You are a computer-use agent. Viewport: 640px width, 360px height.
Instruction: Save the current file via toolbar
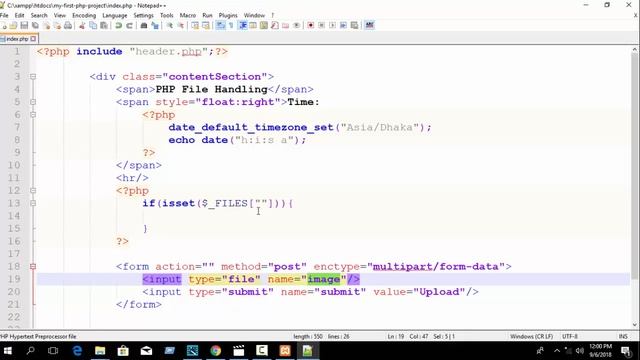coord(24,25)
